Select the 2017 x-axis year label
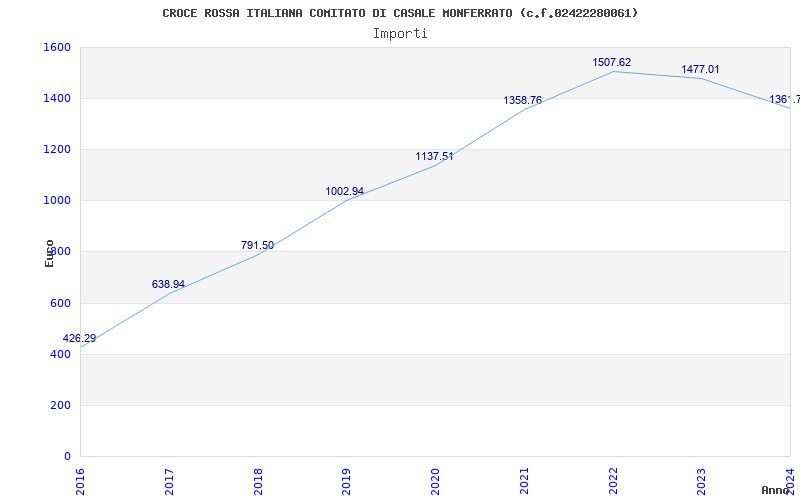800x500 pixels. click(169, 481)
